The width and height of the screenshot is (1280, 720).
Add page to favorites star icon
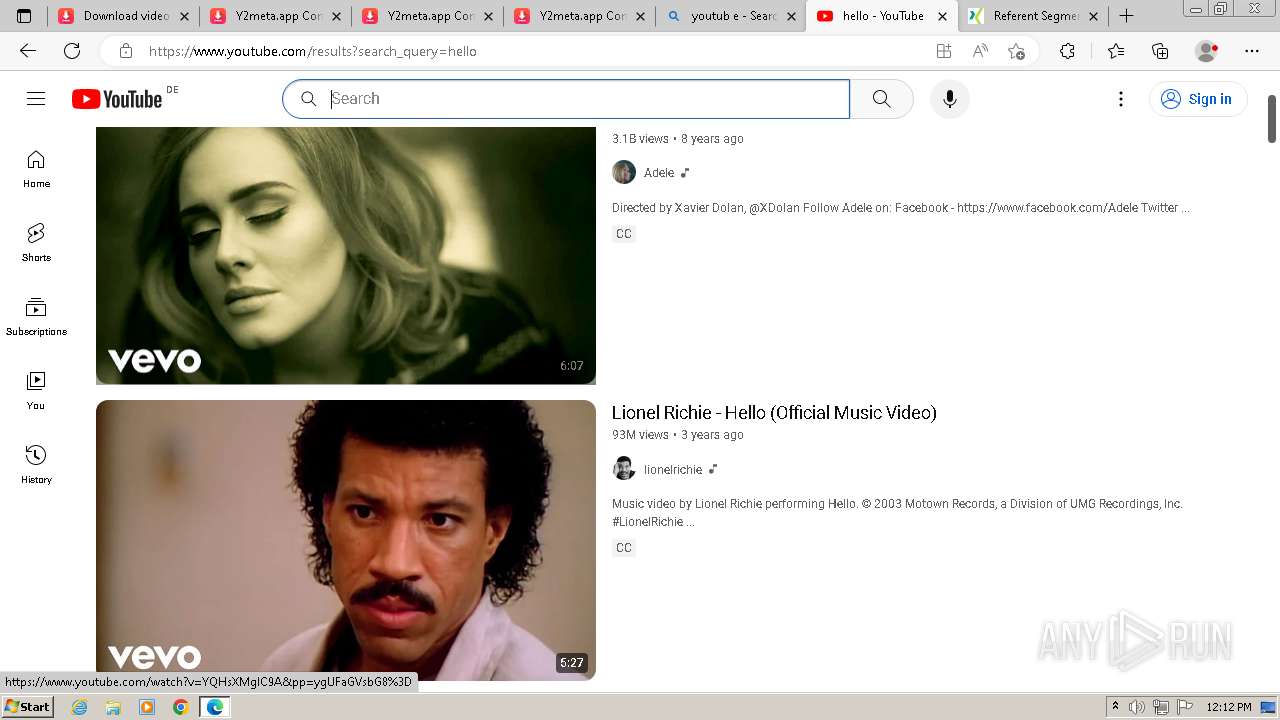(x=1017, y=51)
